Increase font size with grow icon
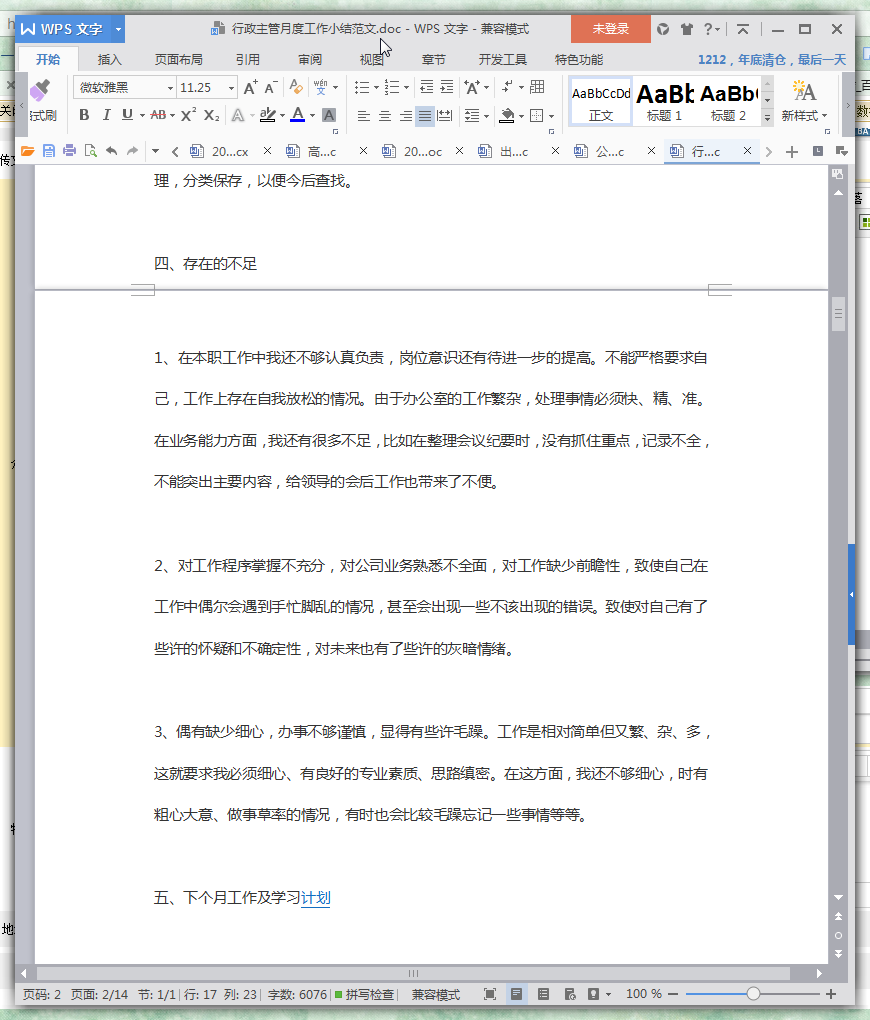Screen dimensions: 870x1020 click(x=250, y=87)
